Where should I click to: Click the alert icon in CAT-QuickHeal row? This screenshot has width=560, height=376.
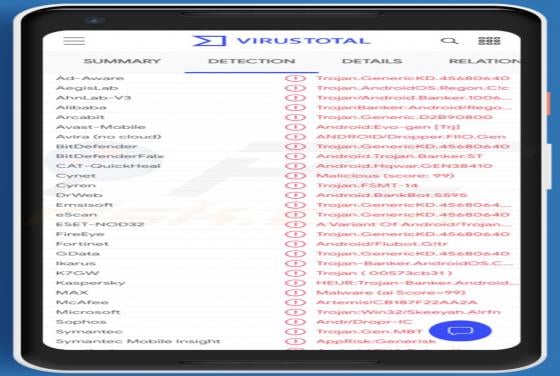(295, 166)
